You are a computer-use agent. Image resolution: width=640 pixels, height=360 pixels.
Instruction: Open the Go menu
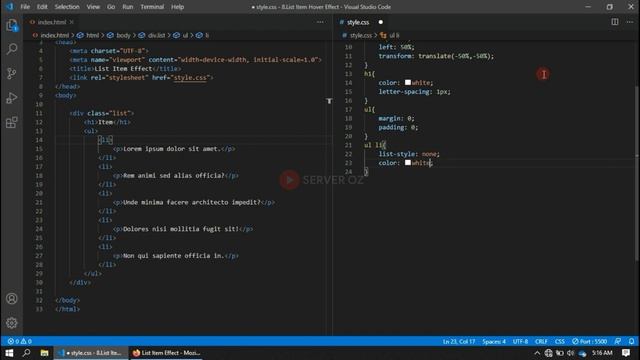tap(111, 7)
